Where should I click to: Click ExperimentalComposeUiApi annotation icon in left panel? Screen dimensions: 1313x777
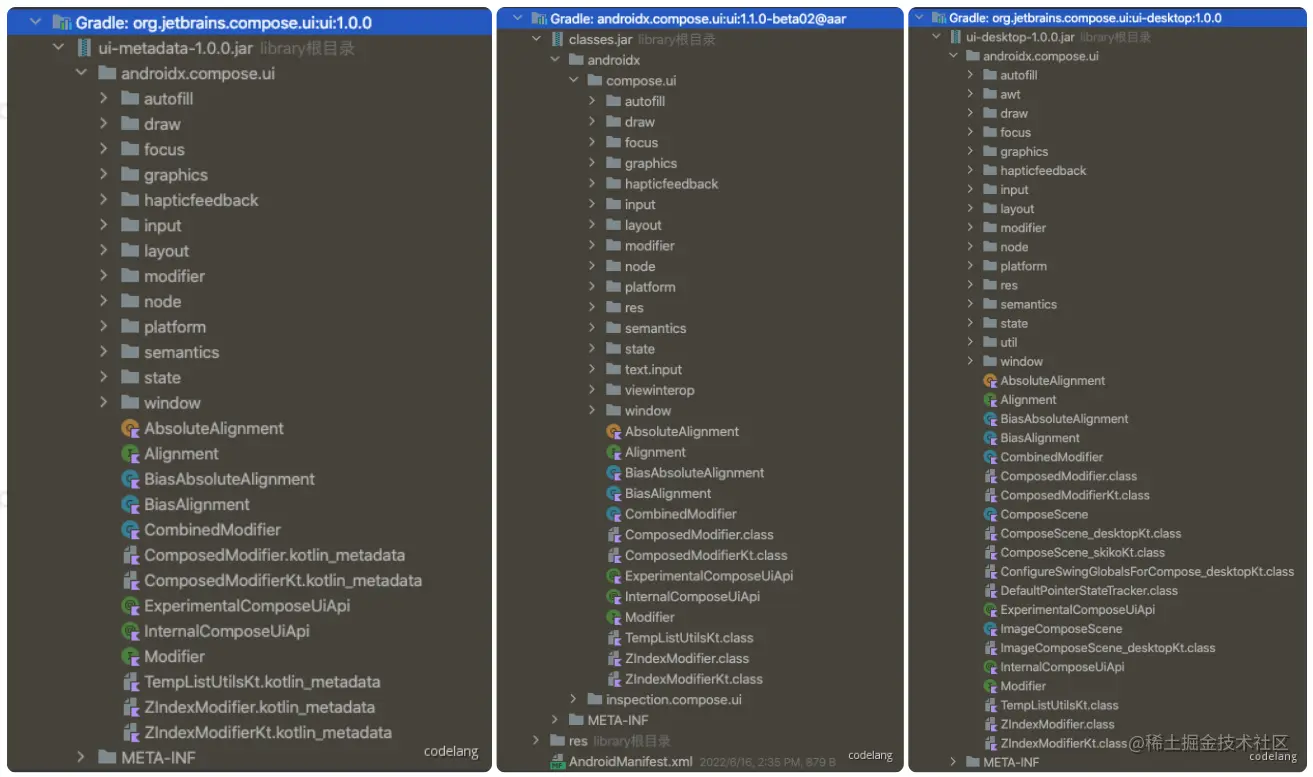(130, 606)
